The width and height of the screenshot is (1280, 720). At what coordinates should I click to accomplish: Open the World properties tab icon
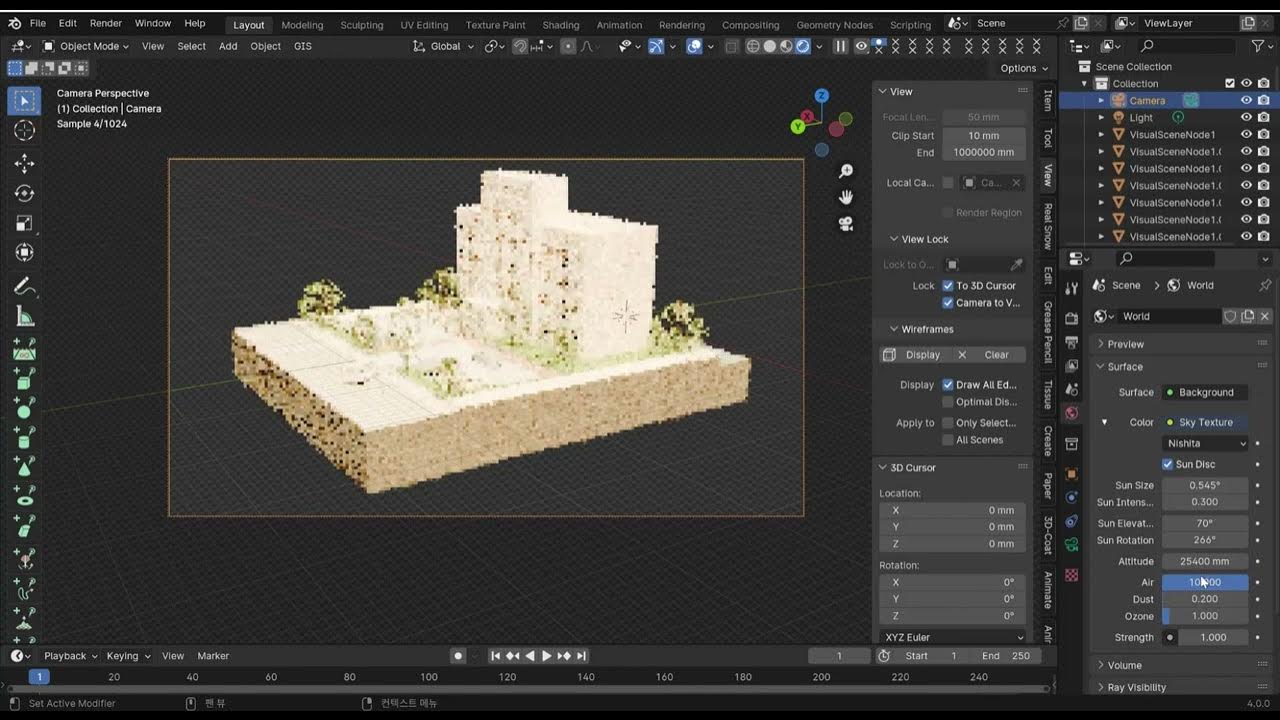(1072, 413)
